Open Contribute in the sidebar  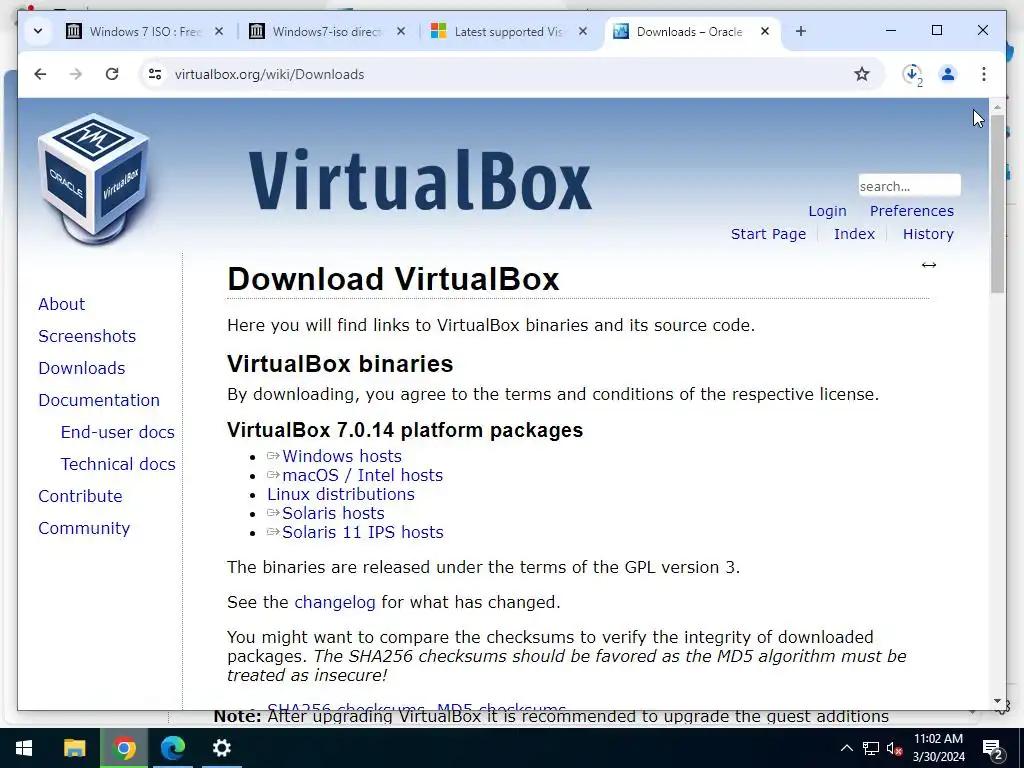80,496
